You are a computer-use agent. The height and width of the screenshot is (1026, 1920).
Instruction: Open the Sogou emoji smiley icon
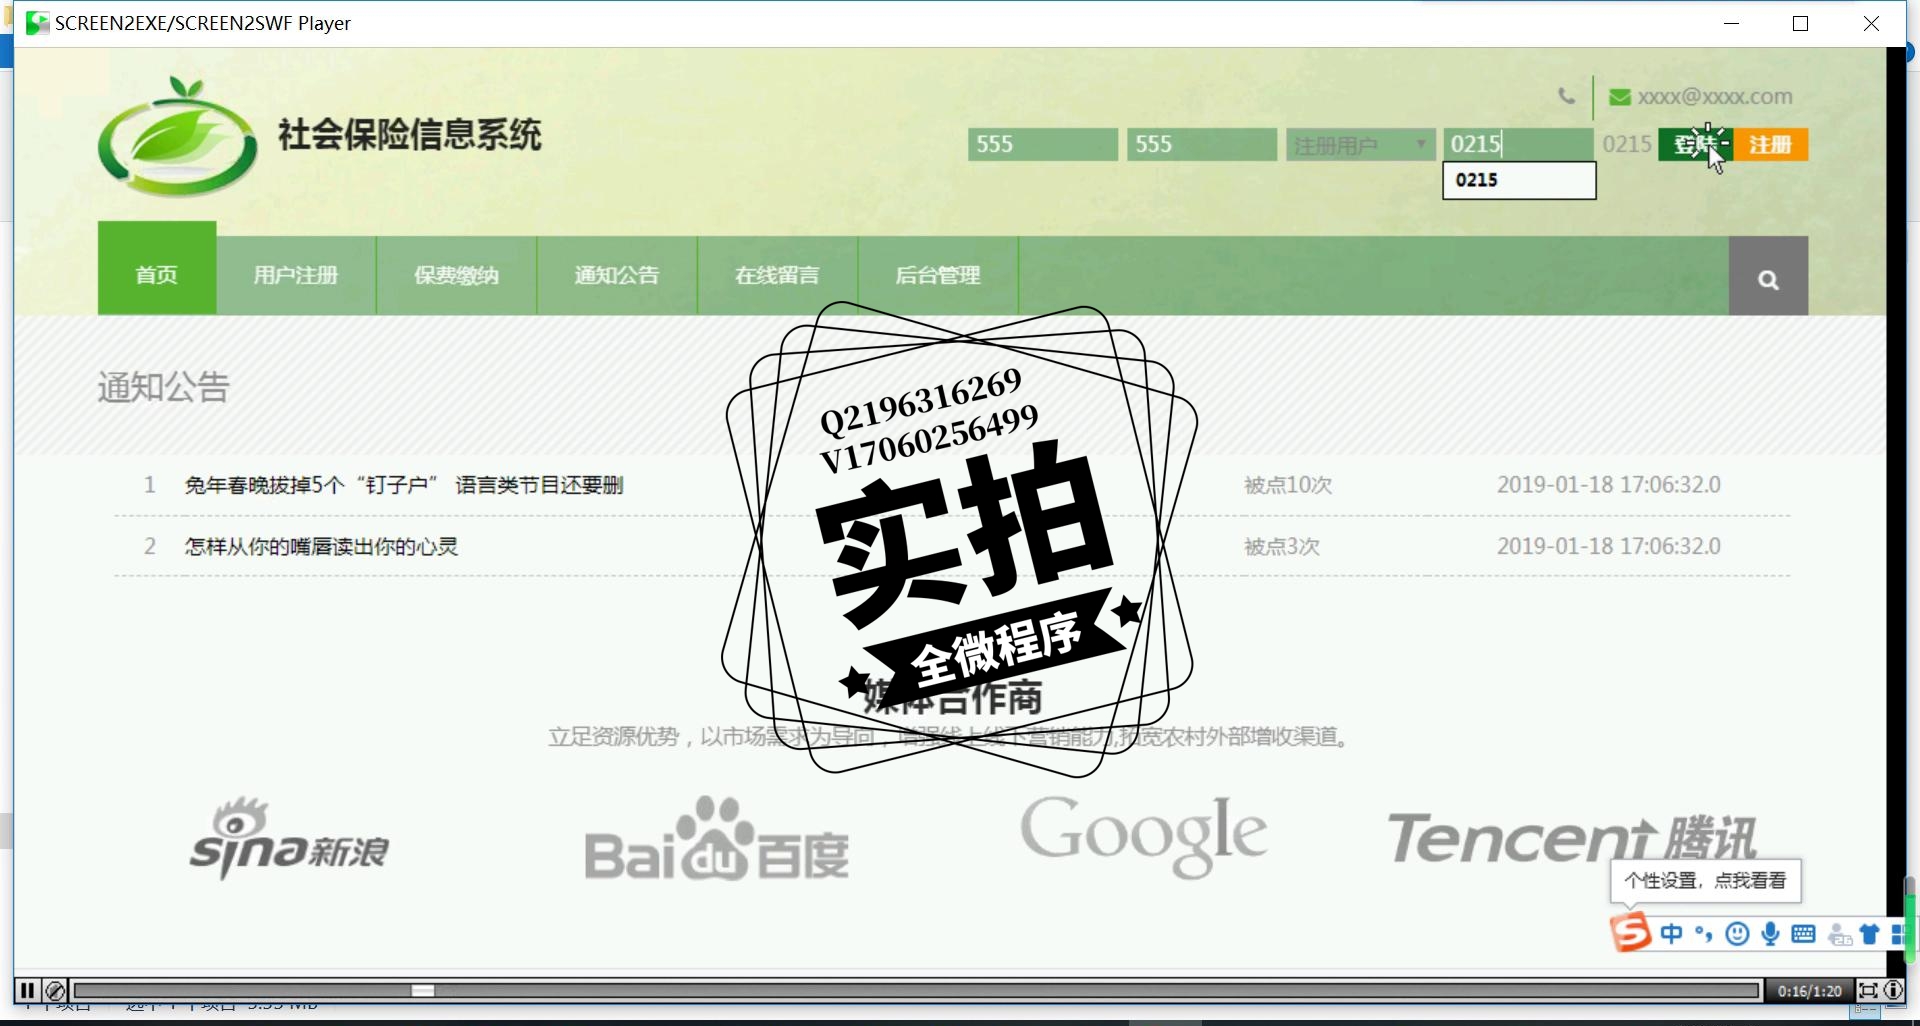(x=1738, y=934)
